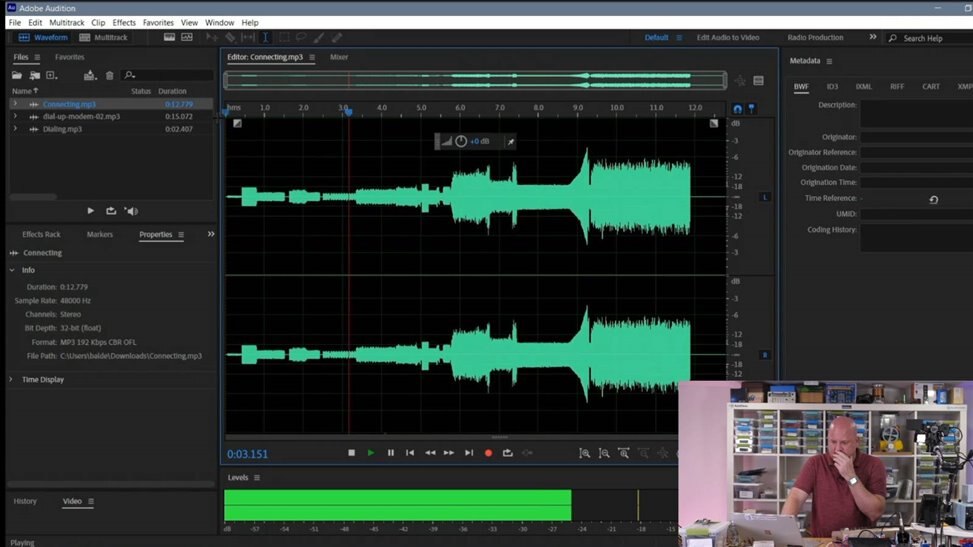973x547 pixels.
Task: Click the Record button in transport
Action: pos(488,453)
